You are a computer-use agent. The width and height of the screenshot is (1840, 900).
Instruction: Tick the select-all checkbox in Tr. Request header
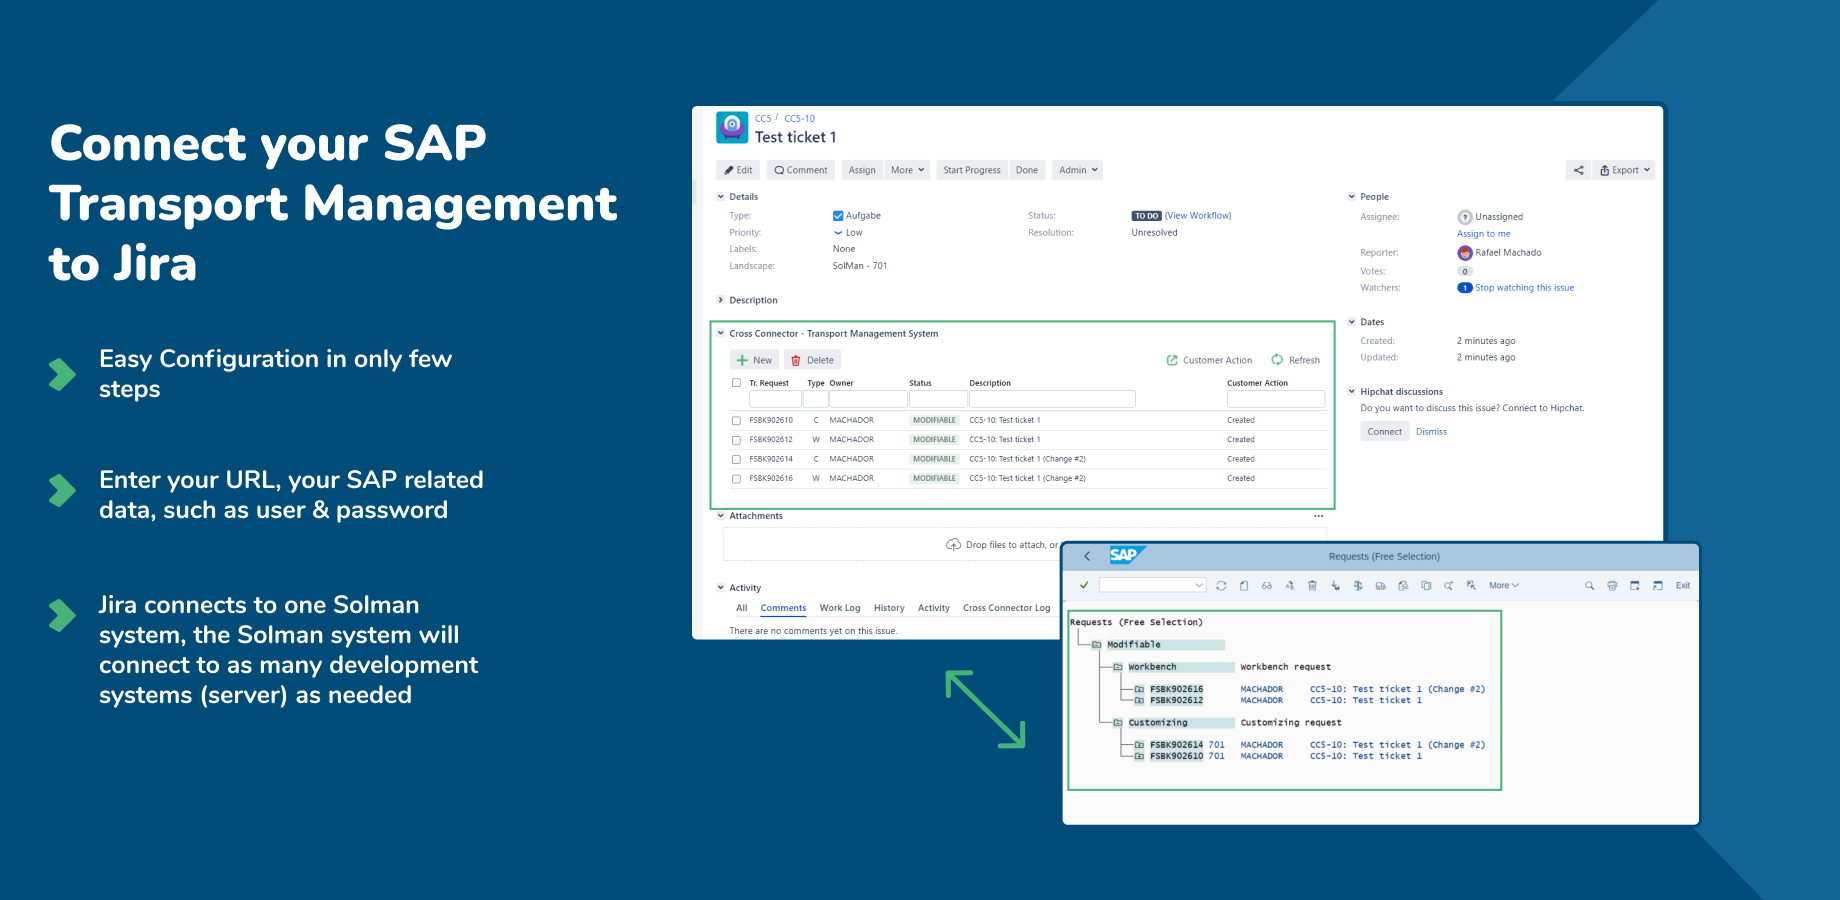[736, 383]
